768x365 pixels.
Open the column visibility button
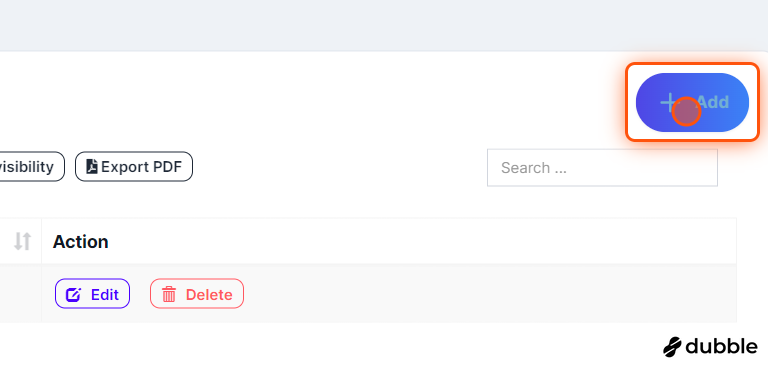pyautogui.click(x=30, y=167)
